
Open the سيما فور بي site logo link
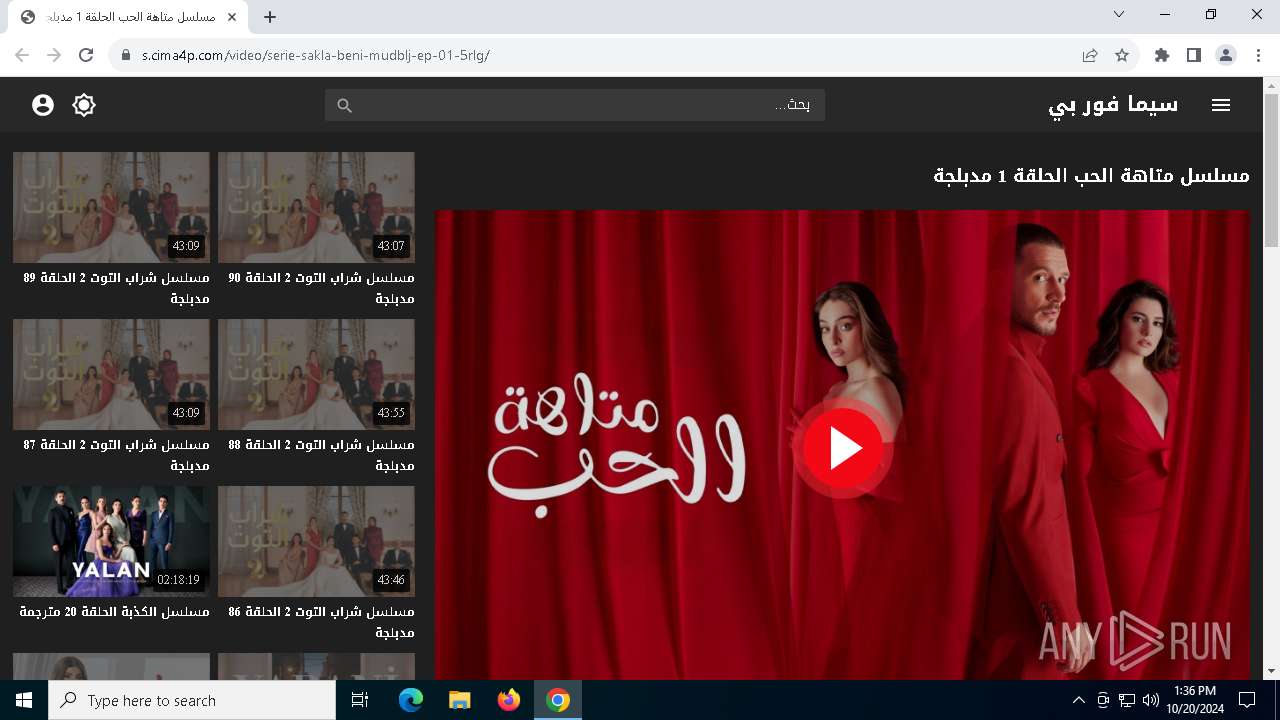point(1113,104)
